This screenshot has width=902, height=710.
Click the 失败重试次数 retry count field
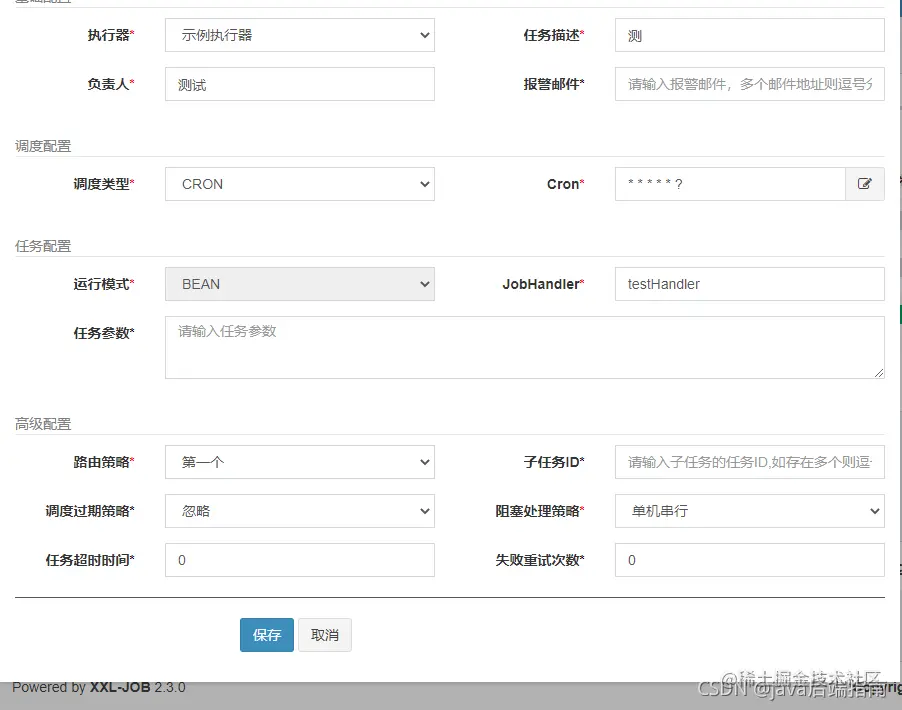[749, 560]
